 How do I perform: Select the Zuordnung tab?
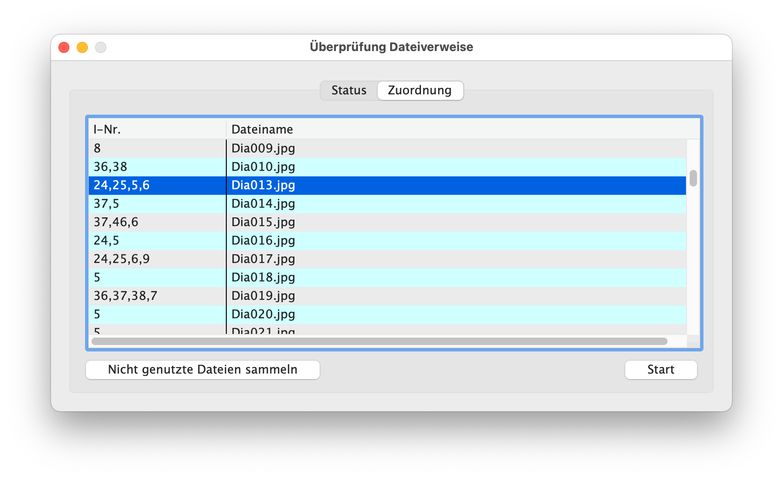tap(420, 90)
